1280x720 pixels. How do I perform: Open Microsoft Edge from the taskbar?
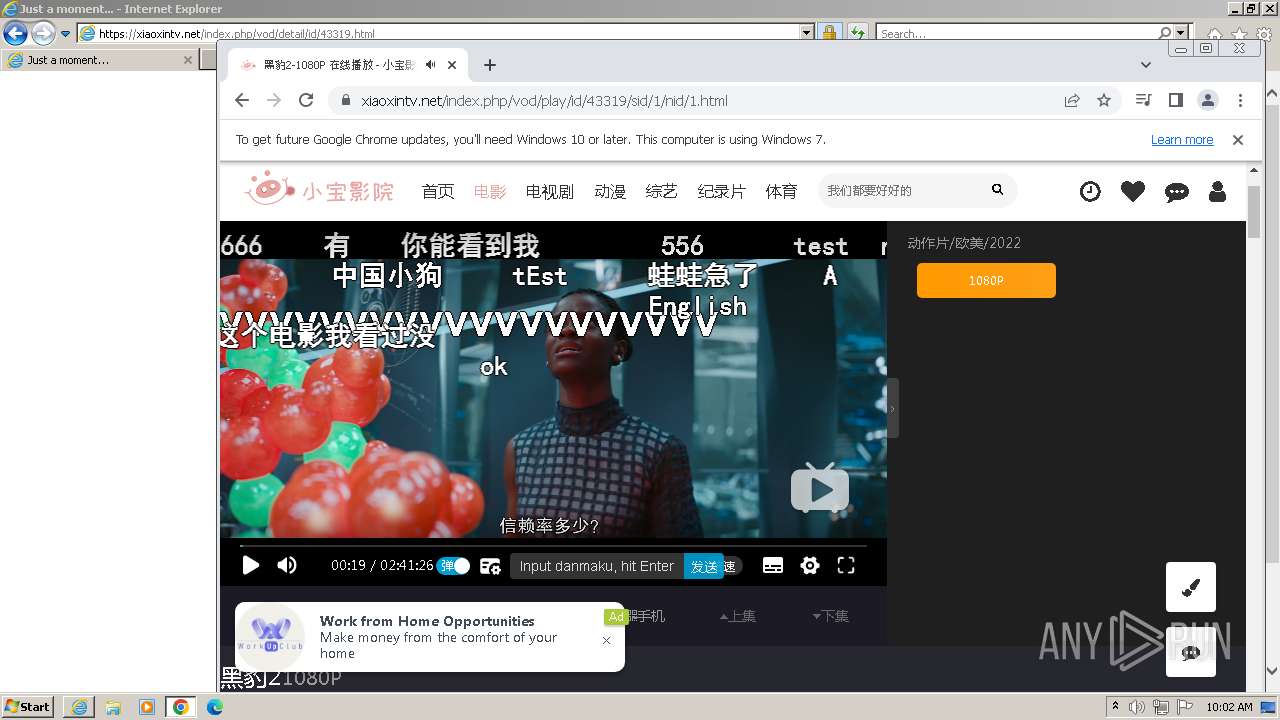pyautogui.click(x=215, y=707)
